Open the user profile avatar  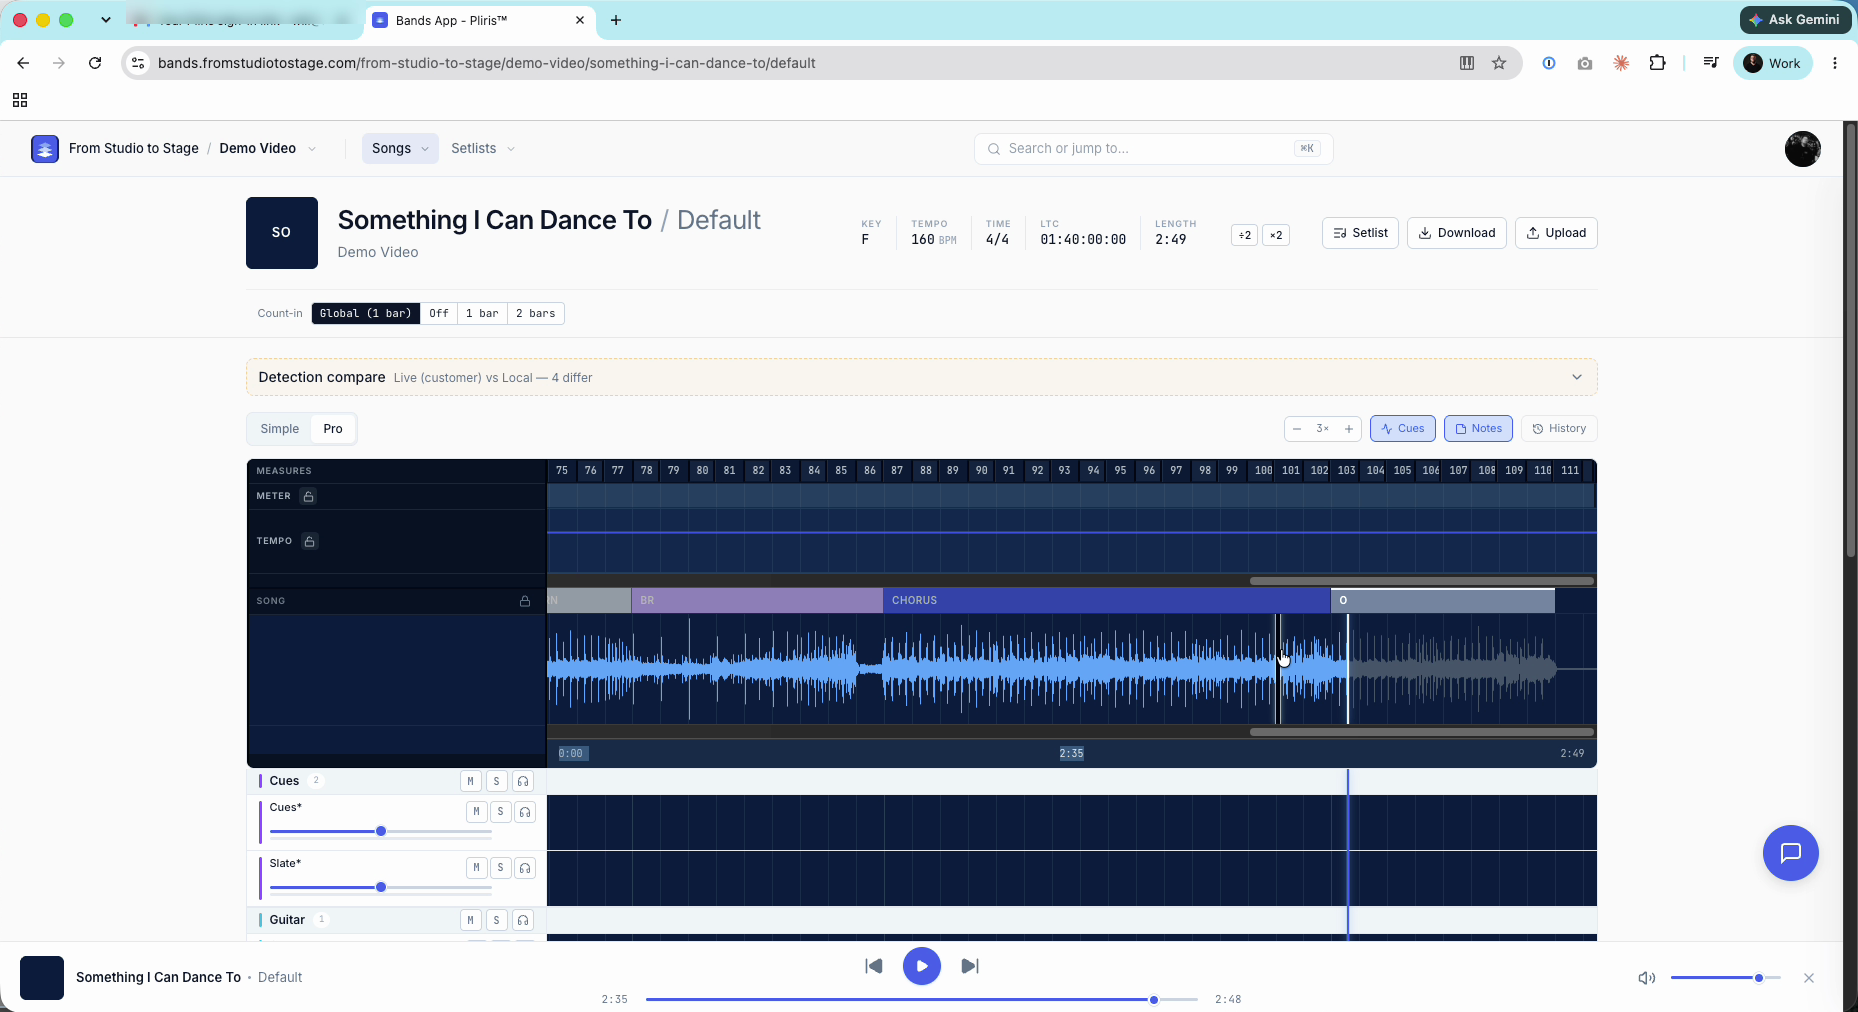pyautogui.click(x=1802, y=149)
